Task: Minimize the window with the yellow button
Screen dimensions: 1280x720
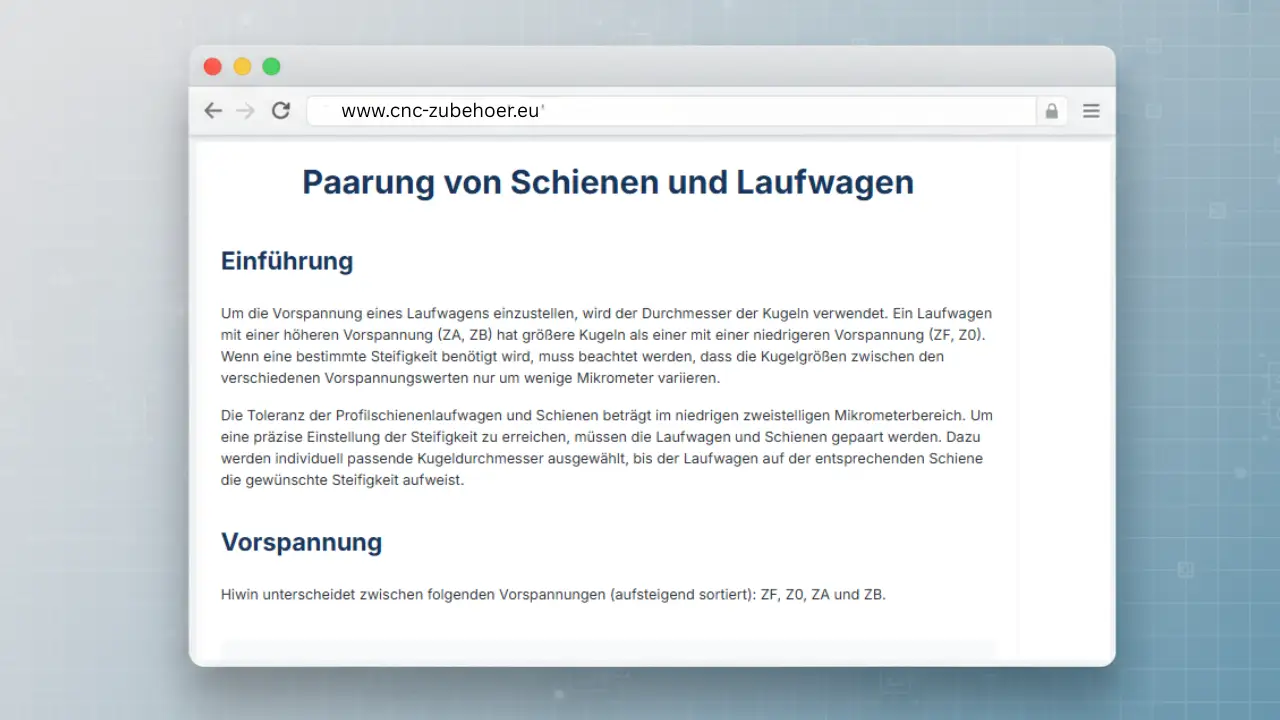Action: tap(242, 67)
